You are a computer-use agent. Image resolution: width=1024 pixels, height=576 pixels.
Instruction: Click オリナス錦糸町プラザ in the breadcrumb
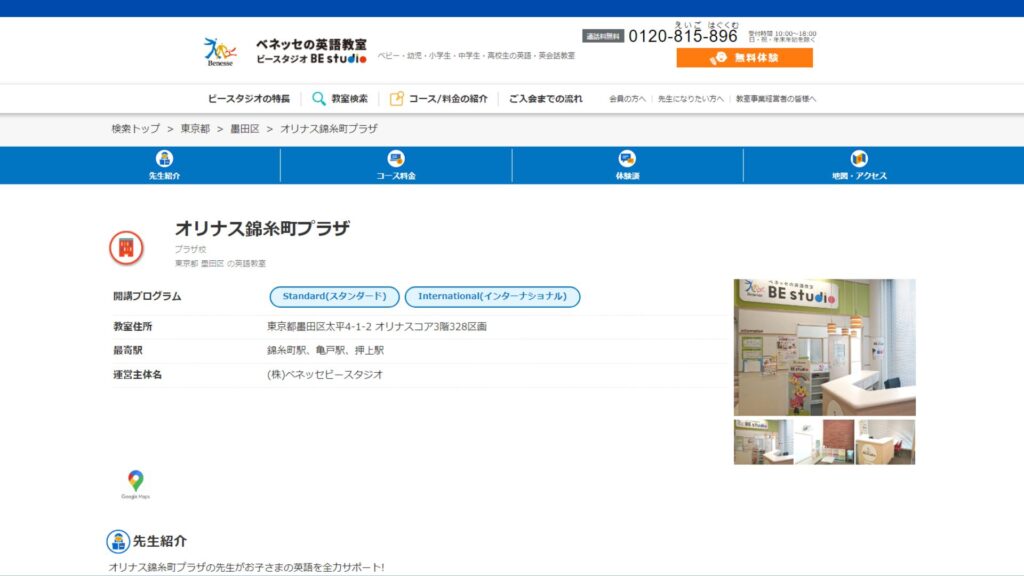(329, 129)
